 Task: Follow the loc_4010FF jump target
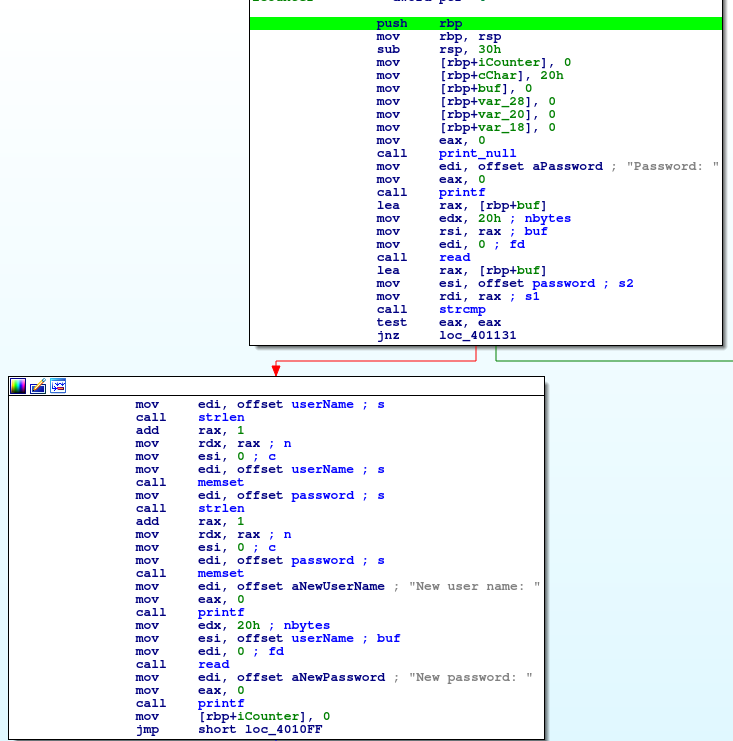[x=284, y=729]
